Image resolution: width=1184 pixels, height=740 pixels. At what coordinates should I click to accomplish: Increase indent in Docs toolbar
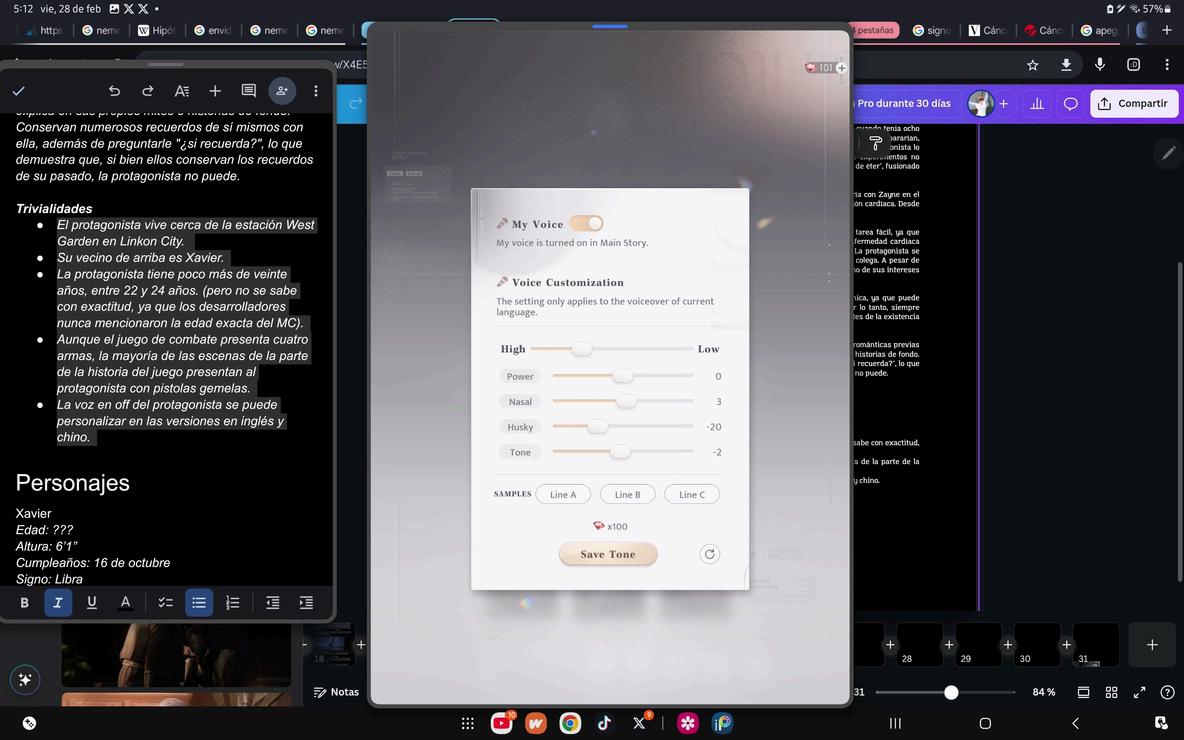[306, 603]
